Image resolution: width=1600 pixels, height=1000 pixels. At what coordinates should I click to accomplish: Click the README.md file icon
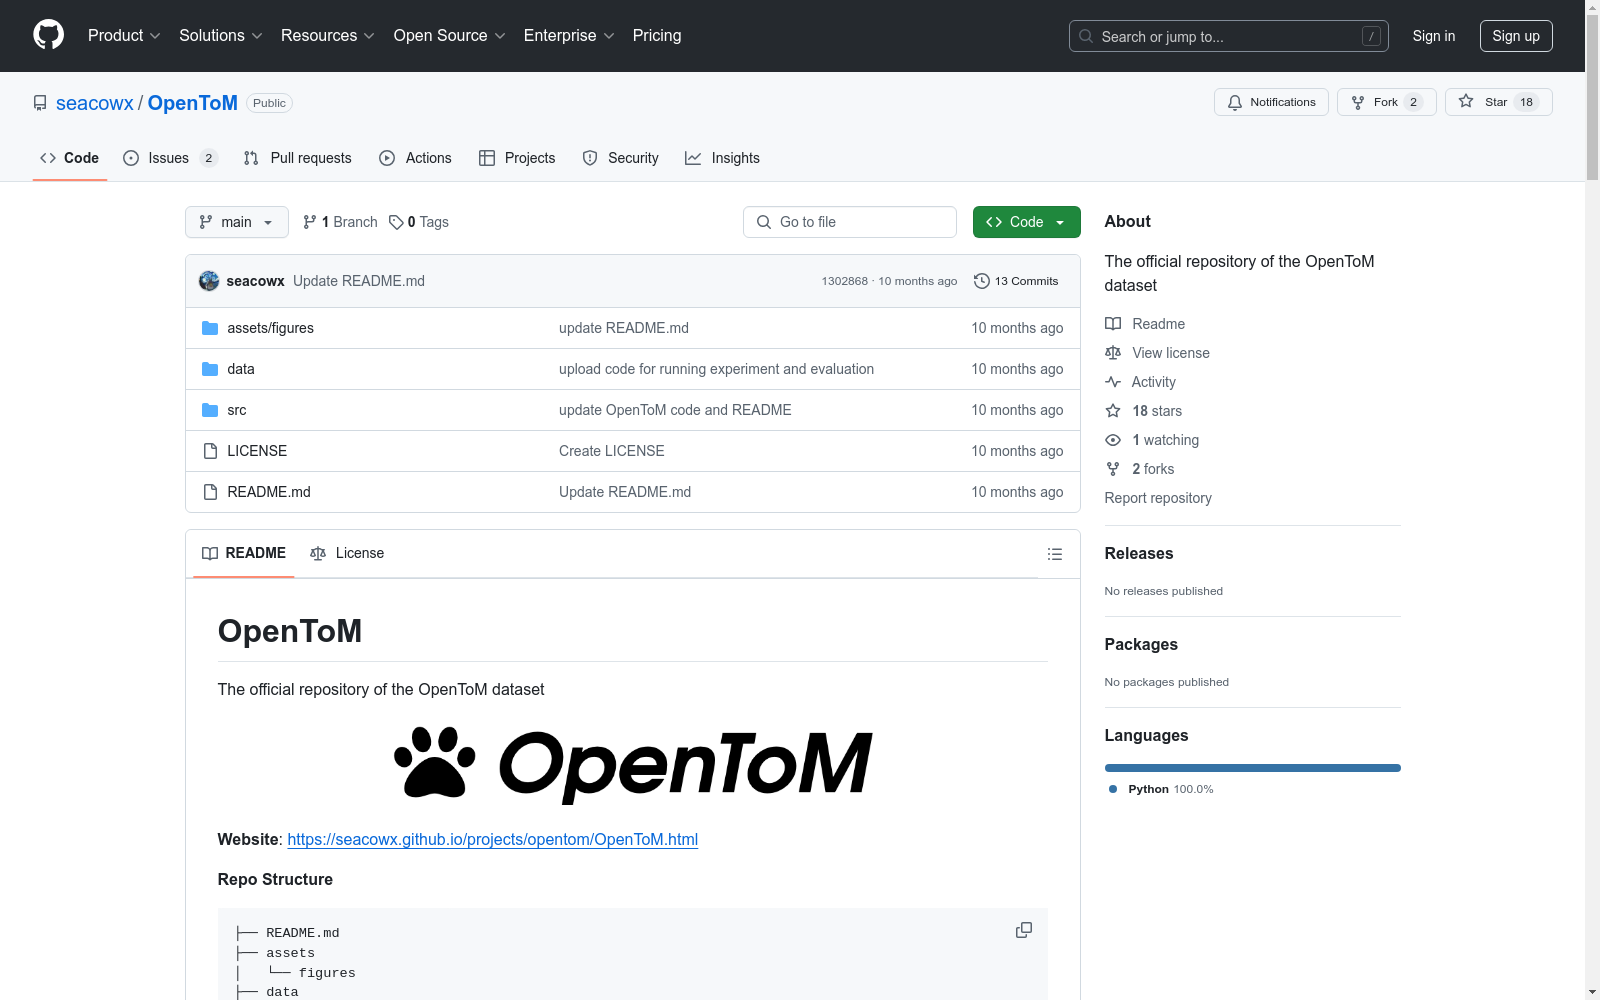point(210,492)
